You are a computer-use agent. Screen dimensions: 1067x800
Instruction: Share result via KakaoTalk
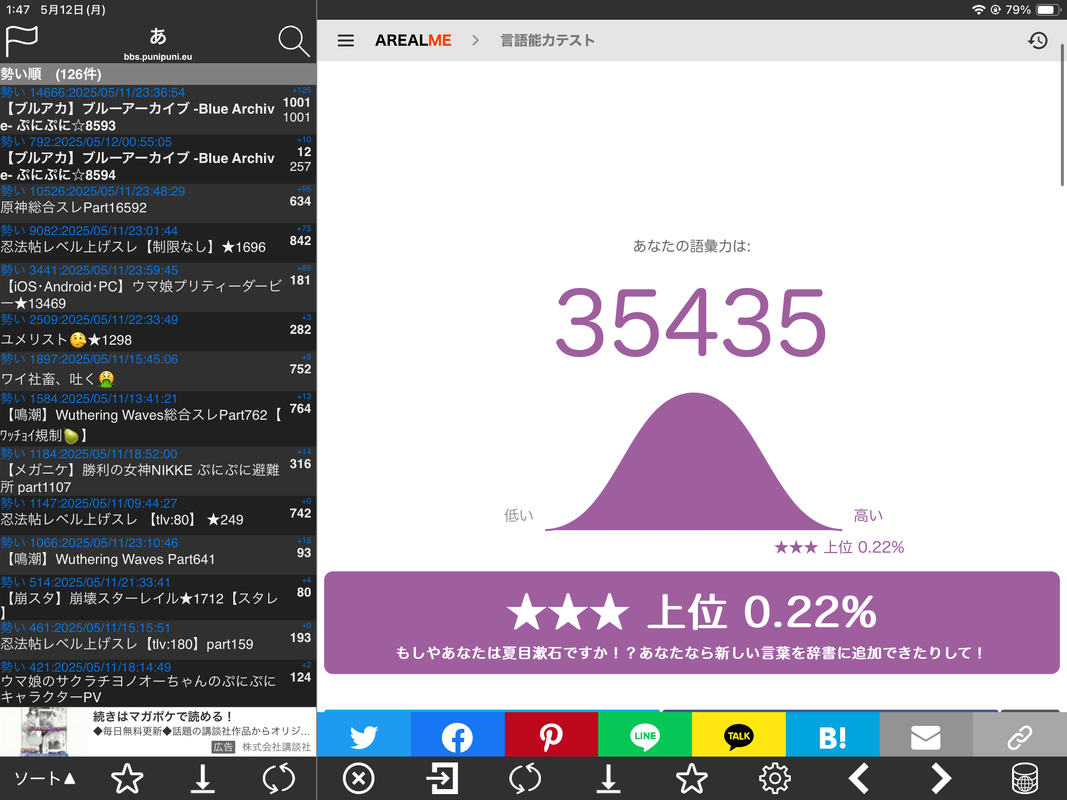(739, 736)
